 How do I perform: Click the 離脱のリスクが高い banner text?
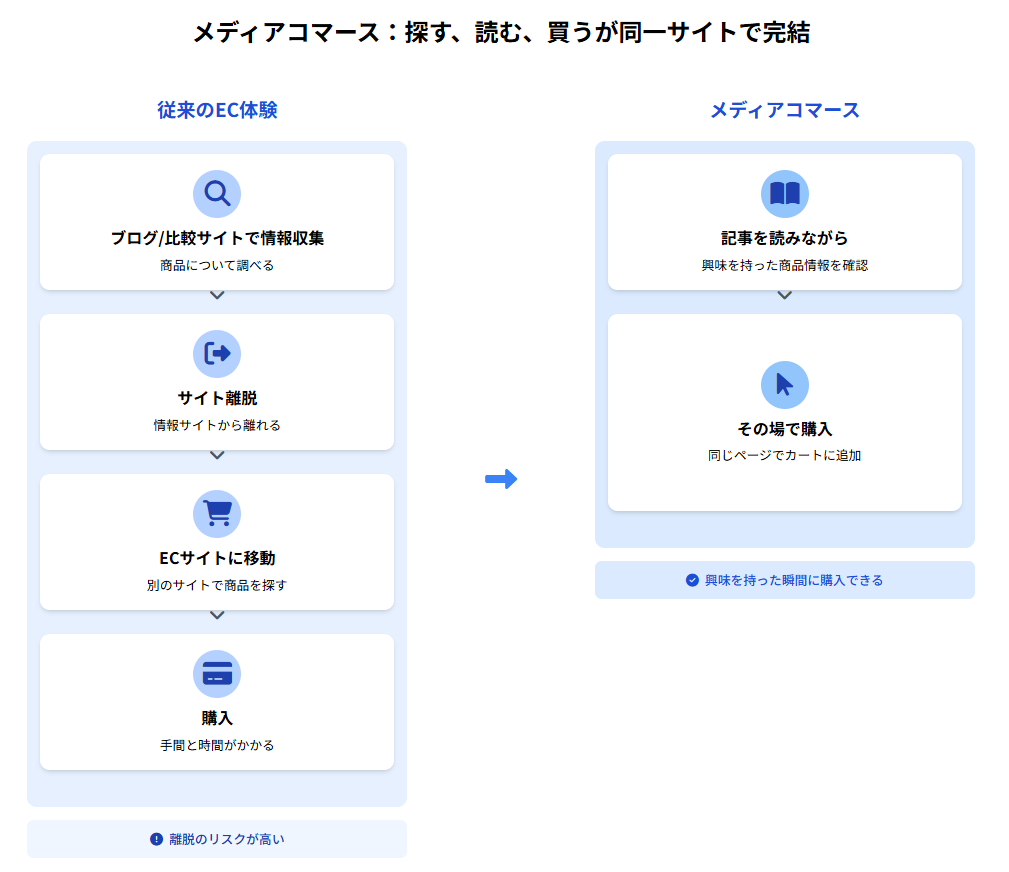pyautogui.click(x=226, y=839)
